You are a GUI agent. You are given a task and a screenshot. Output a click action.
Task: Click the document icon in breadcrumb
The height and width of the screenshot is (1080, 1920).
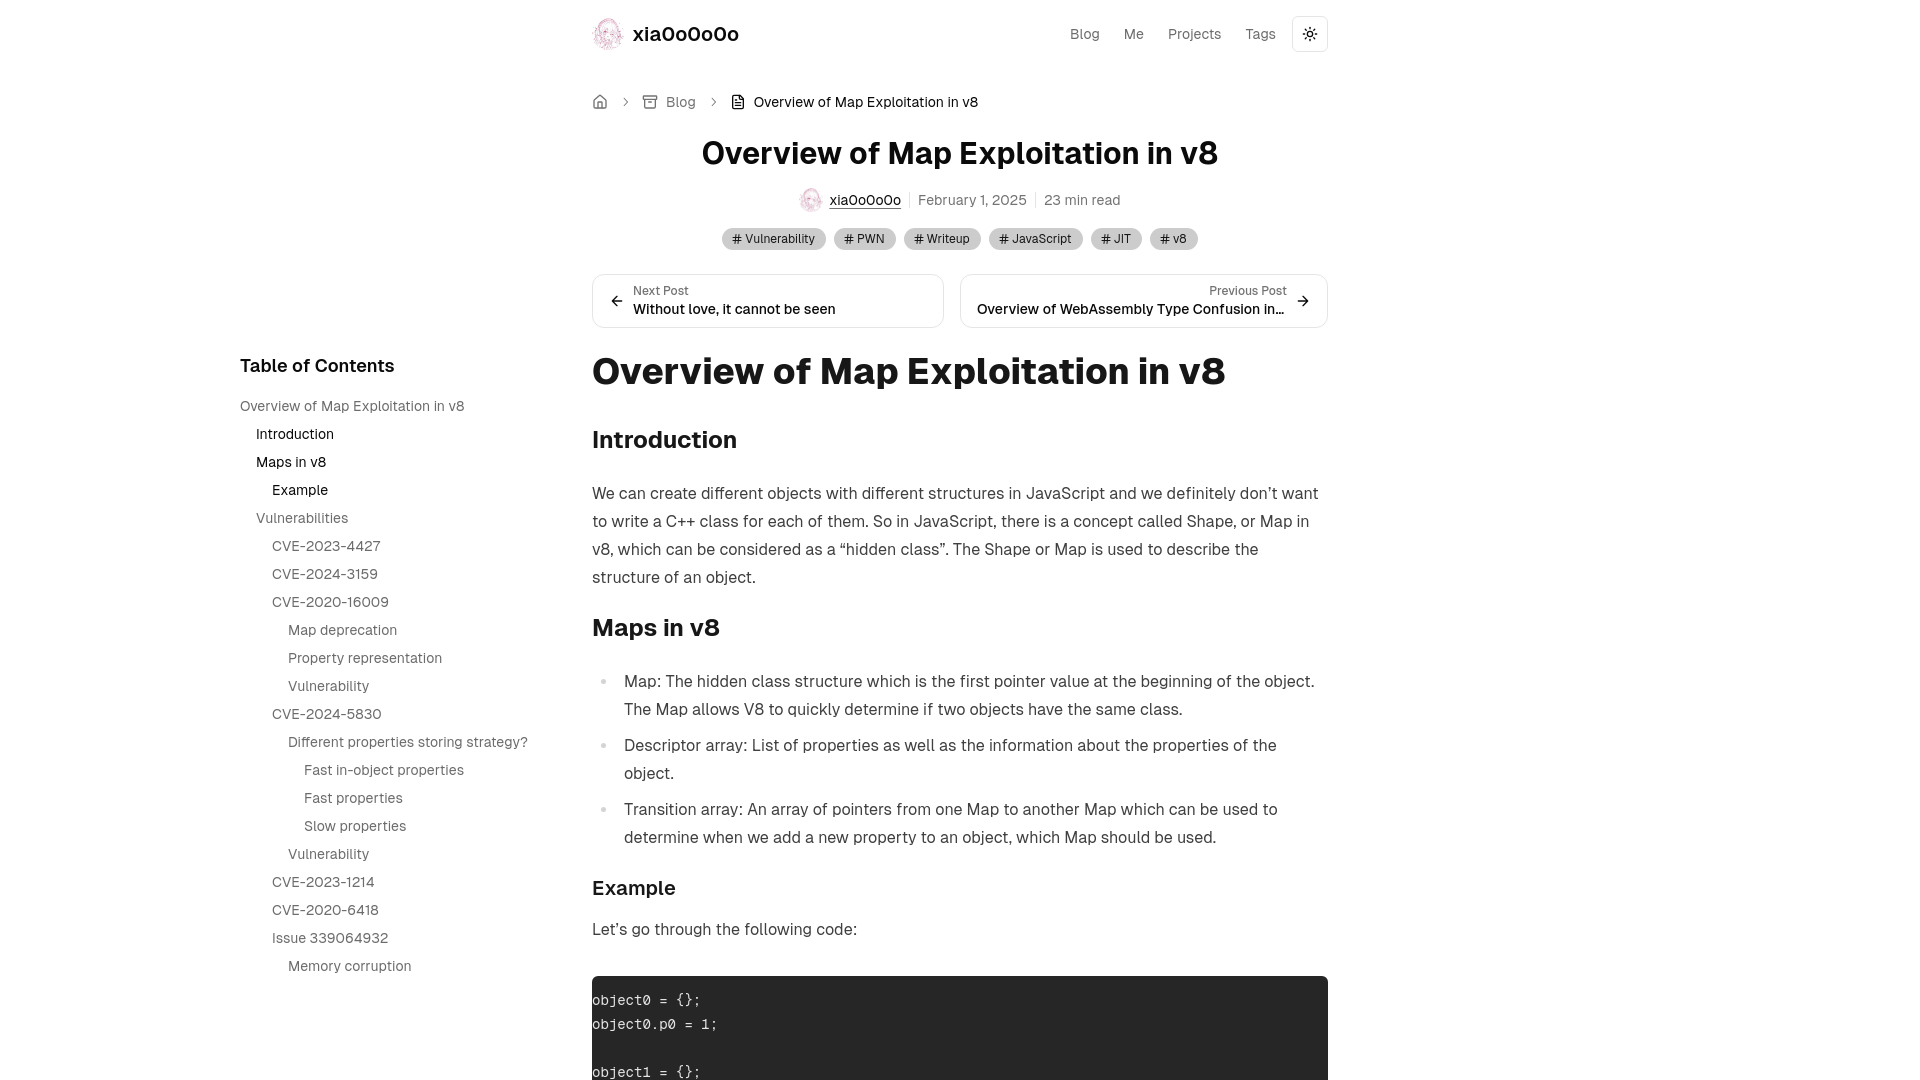pyautogui.click(x=738, y=102)
